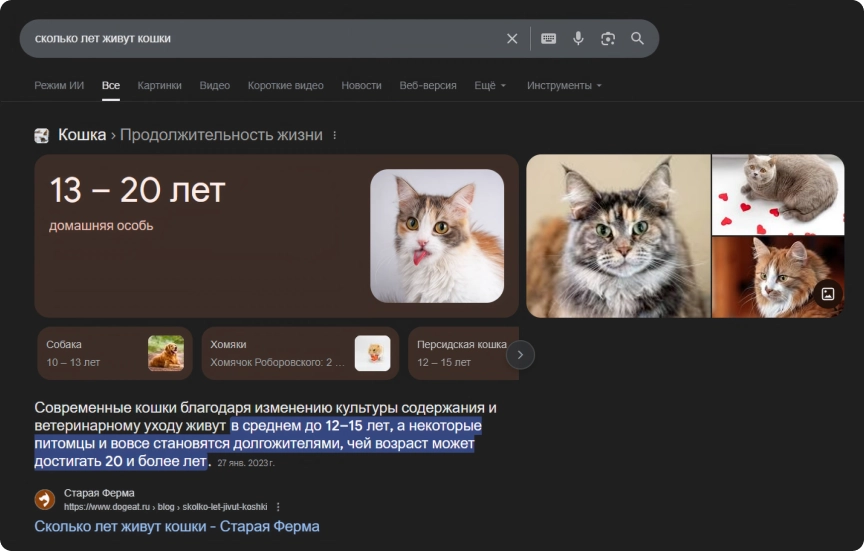Select the Все tab

111,85
